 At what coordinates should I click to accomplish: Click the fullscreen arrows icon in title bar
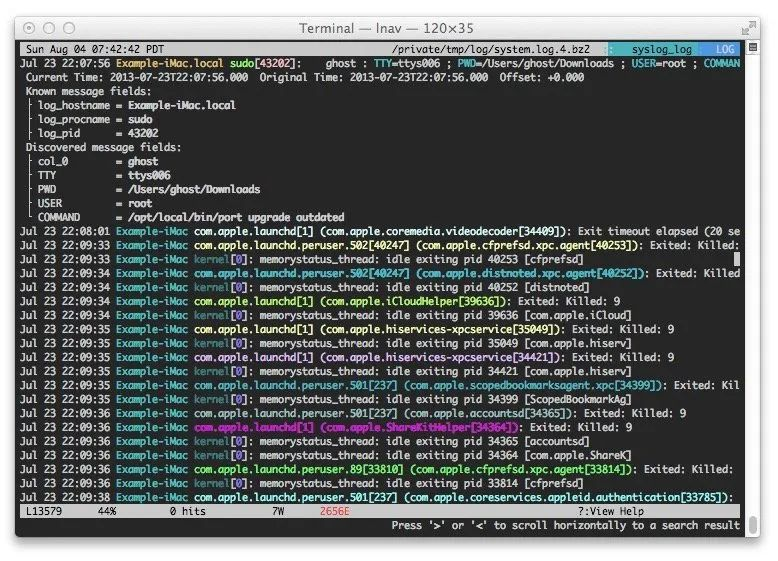pos(748,28)
